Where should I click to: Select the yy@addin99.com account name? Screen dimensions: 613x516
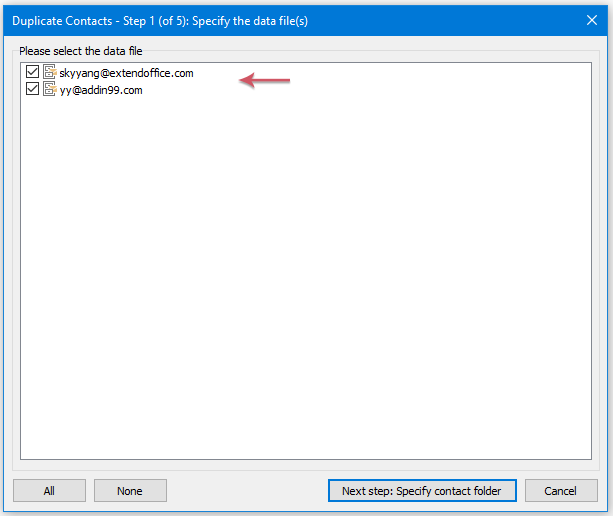click(100, 90)
